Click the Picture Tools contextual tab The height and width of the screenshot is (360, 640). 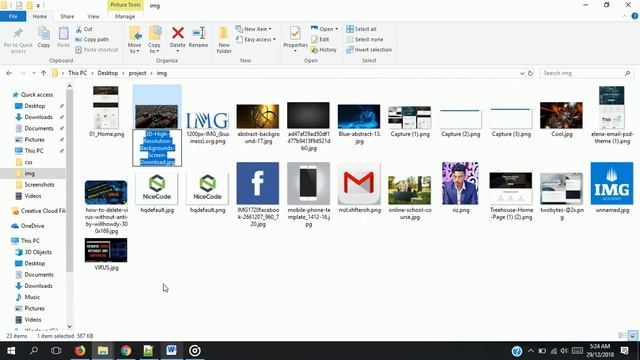pos(125,5)
